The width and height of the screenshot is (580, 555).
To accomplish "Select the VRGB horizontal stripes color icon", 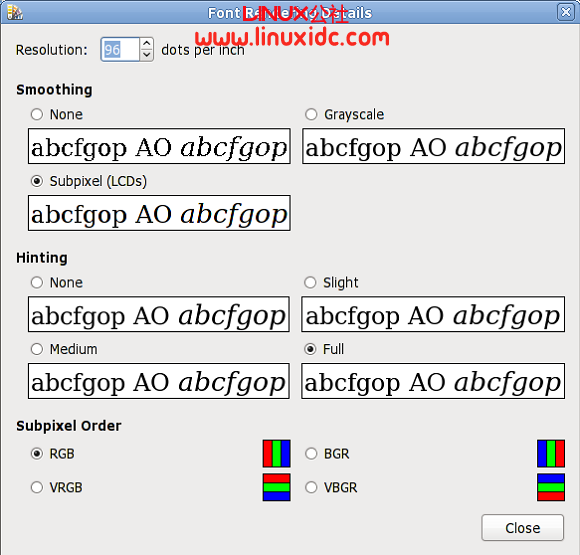I will click(x=276, y=487).
